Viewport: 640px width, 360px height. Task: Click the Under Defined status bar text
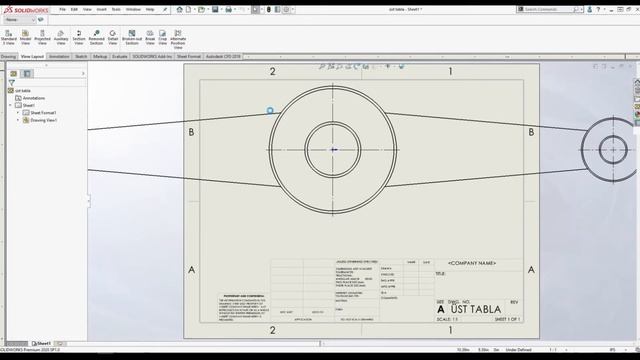coord(518,350)
